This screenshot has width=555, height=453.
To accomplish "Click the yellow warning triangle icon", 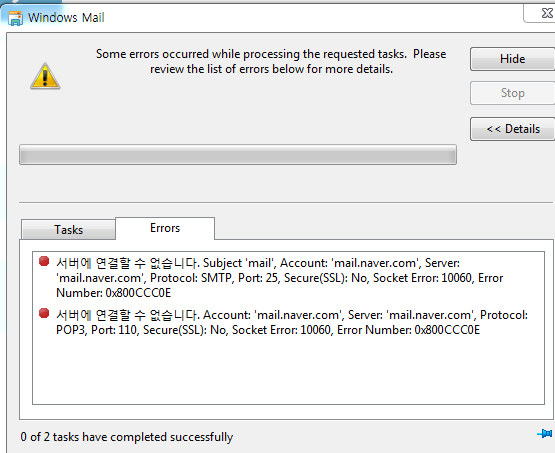I will click(x=45, y=76).
